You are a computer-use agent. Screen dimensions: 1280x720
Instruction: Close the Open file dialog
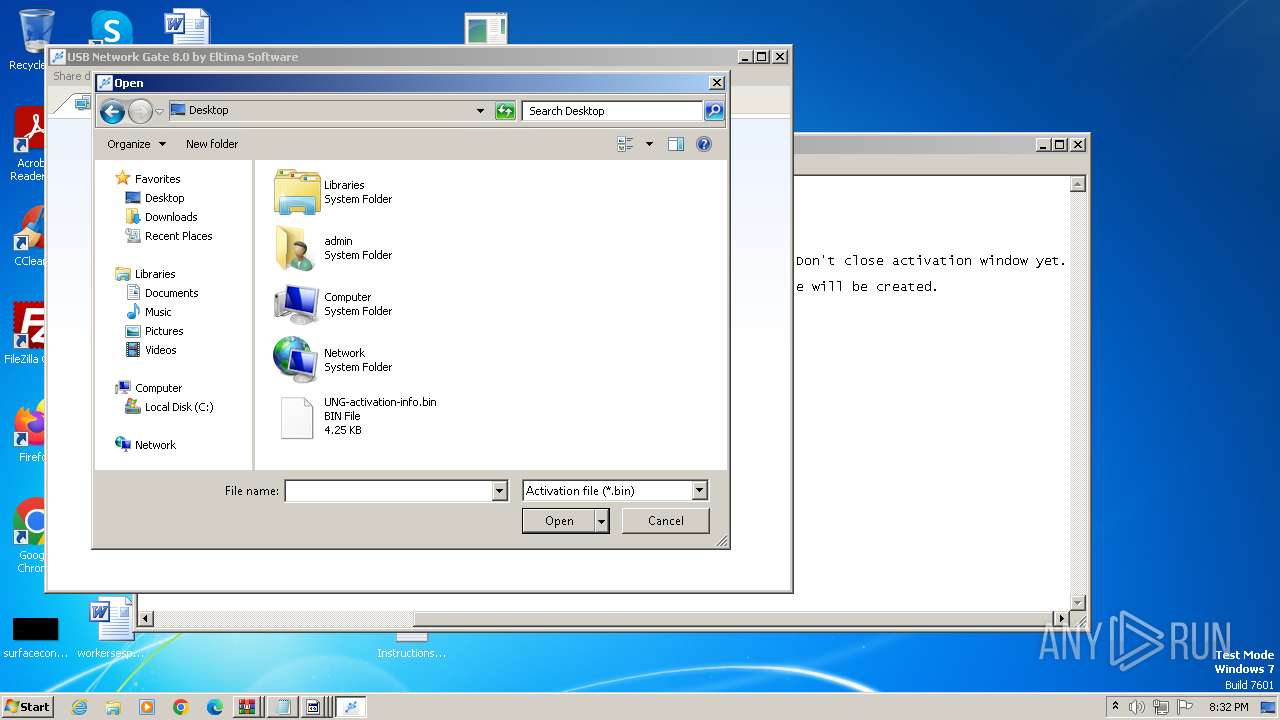point(716,83)
